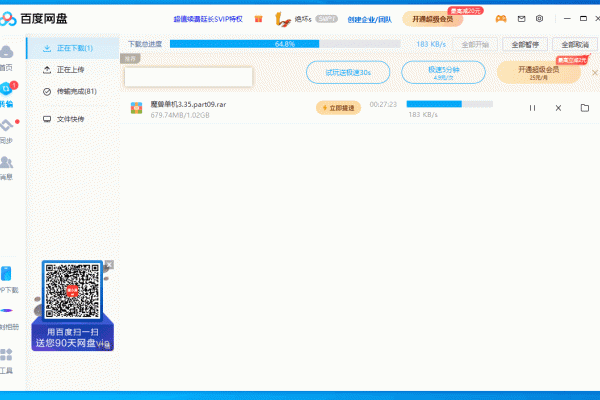Click 极速5分钟 purchase button

point(443,72)
